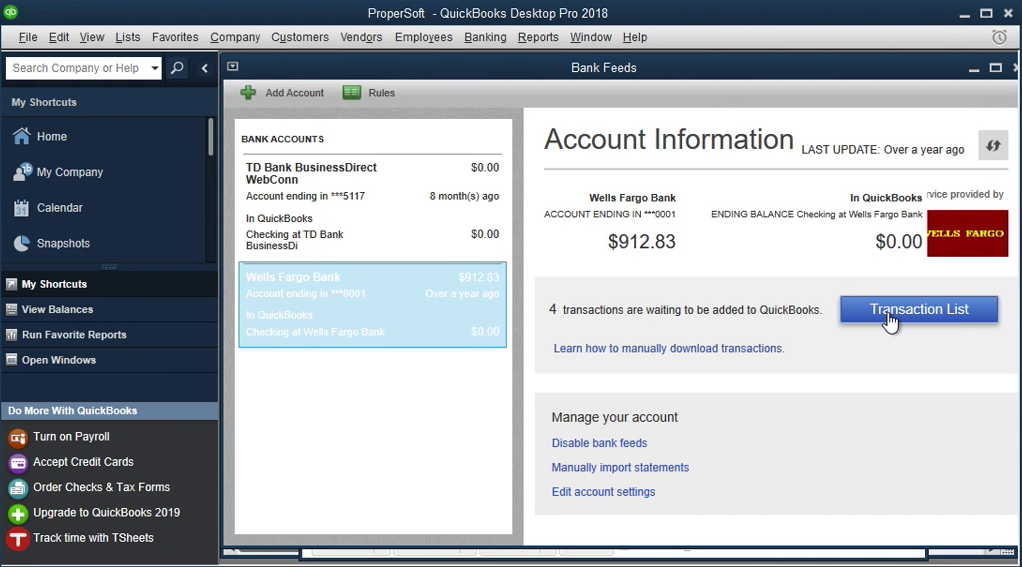Click the View Balances label
Viewport: 1022px width, 567px height.
click(x=57, y=310)
